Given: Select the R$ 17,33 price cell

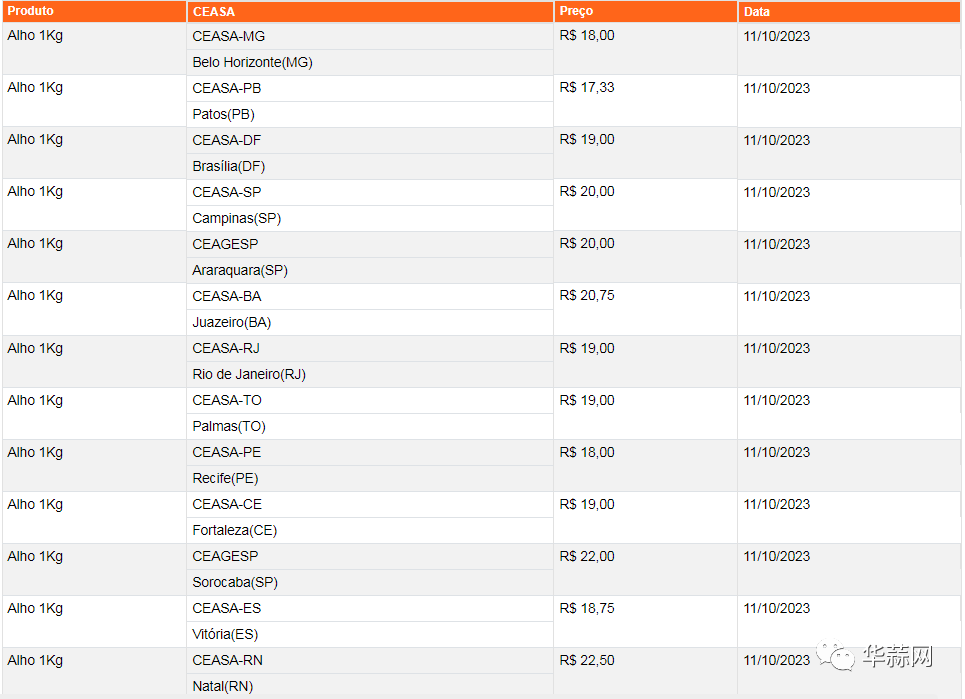Looking at the screenshot, I should click(x=587, y=88).
